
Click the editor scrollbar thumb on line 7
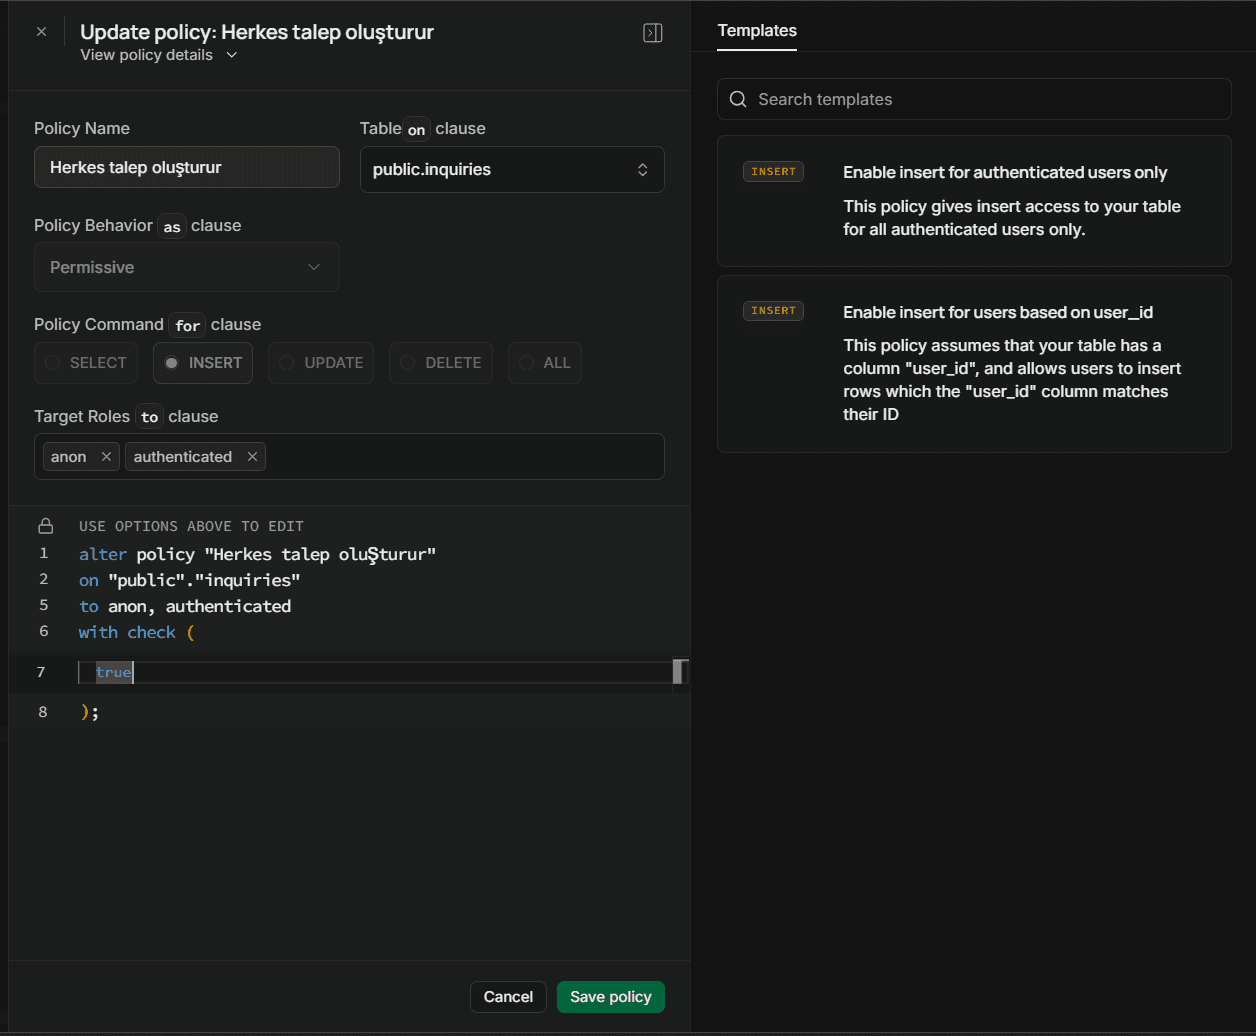tap(679, 672)
